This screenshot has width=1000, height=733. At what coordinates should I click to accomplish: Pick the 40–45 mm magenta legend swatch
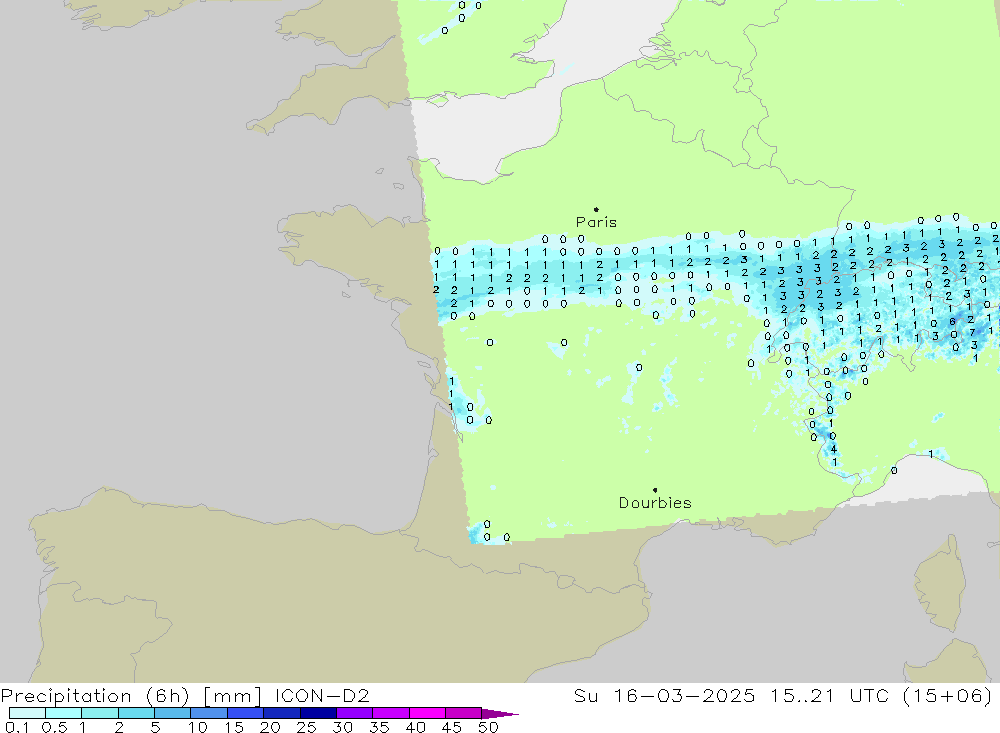(427, 713)
